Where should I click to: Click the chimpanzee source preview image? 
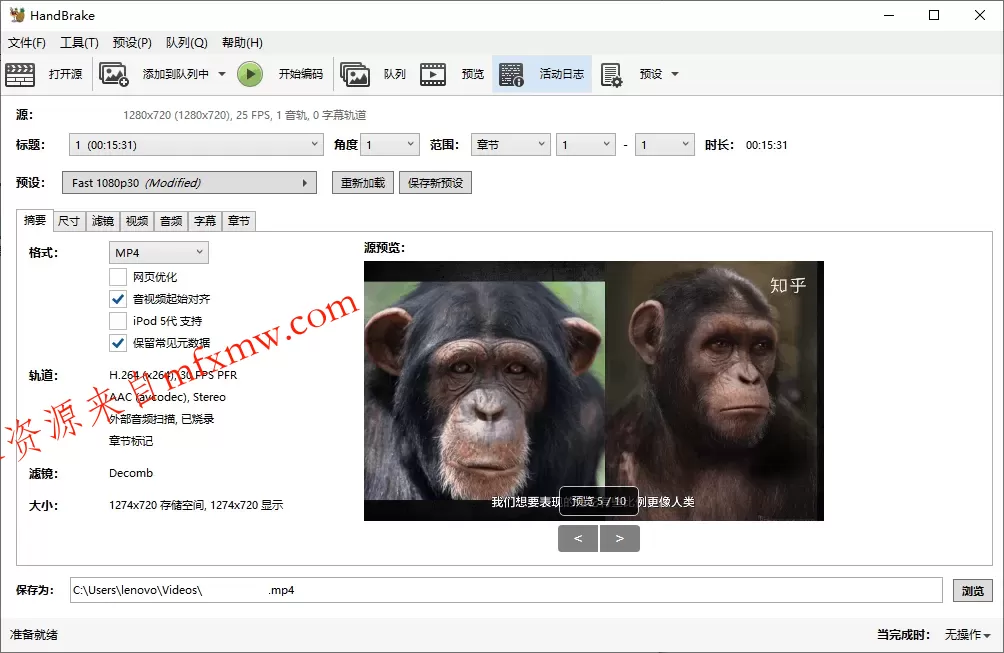pos(594,391)
